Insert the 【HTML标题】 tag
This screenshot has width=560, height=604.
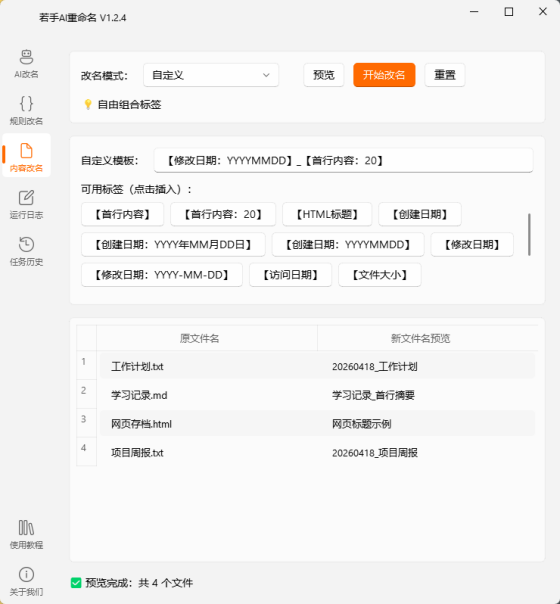click(x=327, y=214)
